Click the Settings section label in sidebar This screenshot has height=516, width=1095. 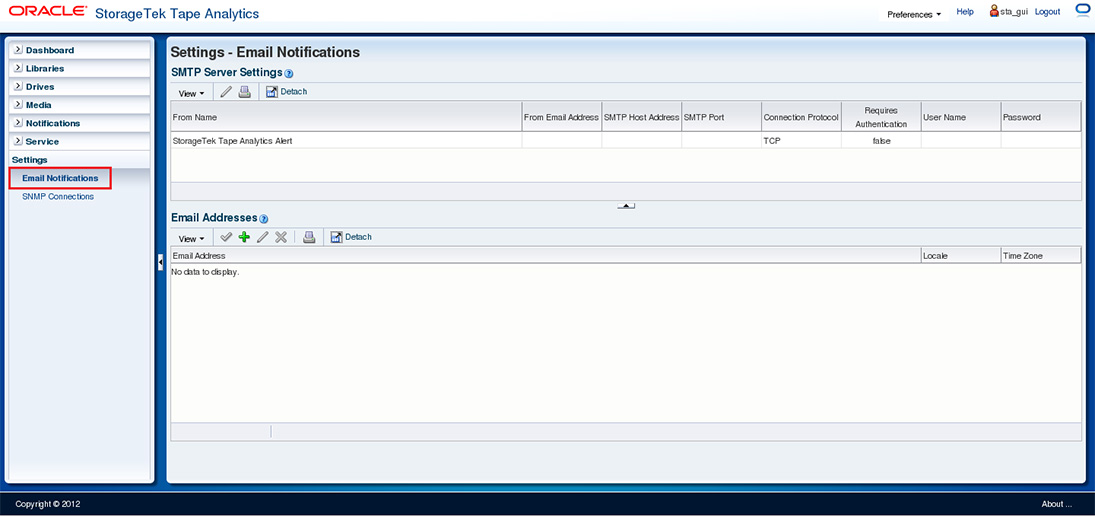click(29, 160)
